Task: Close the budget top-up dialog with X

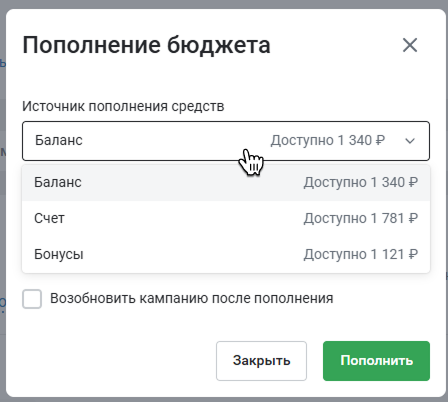Action: click(x=410, y=45)
